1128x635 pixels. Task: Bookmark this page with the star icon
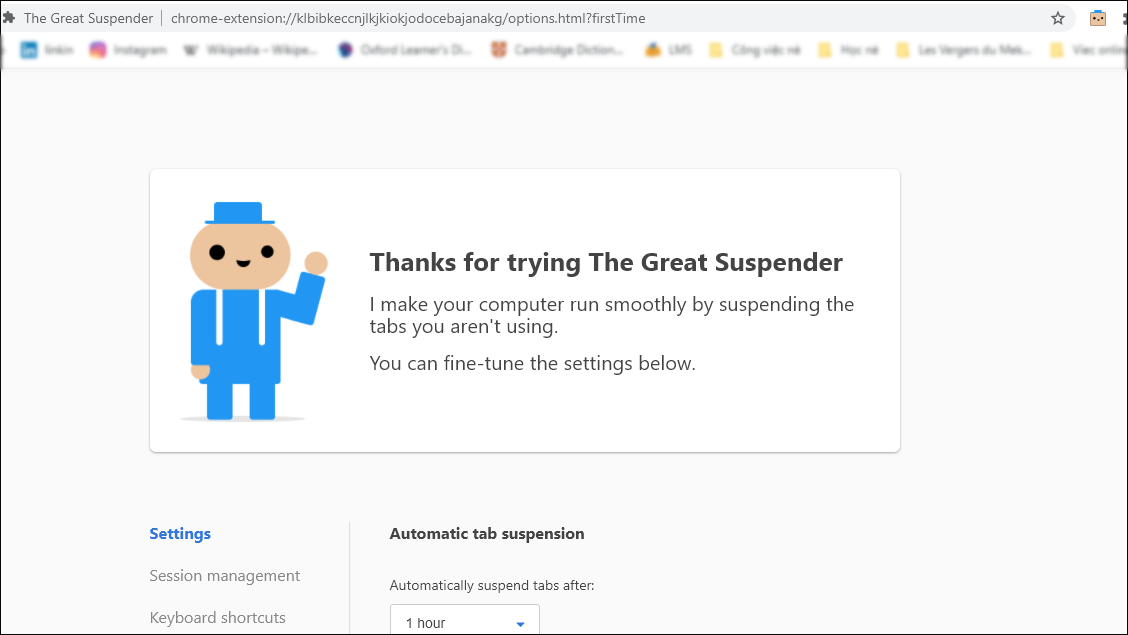pyautogui.click(x=1058, y=18)
